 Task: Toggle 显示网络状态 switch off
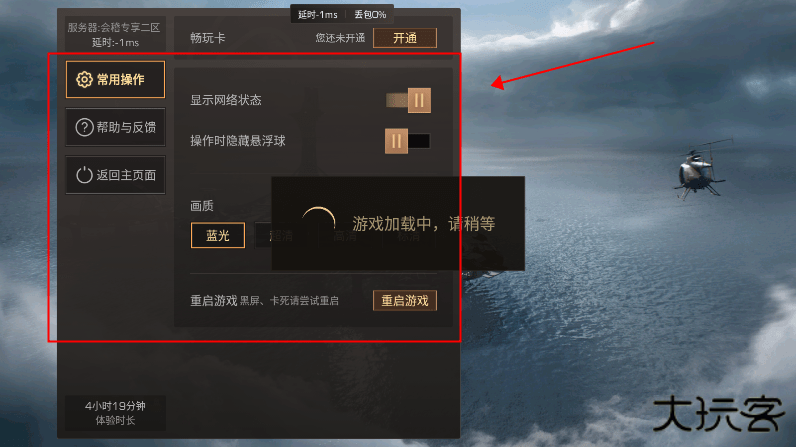408,100
